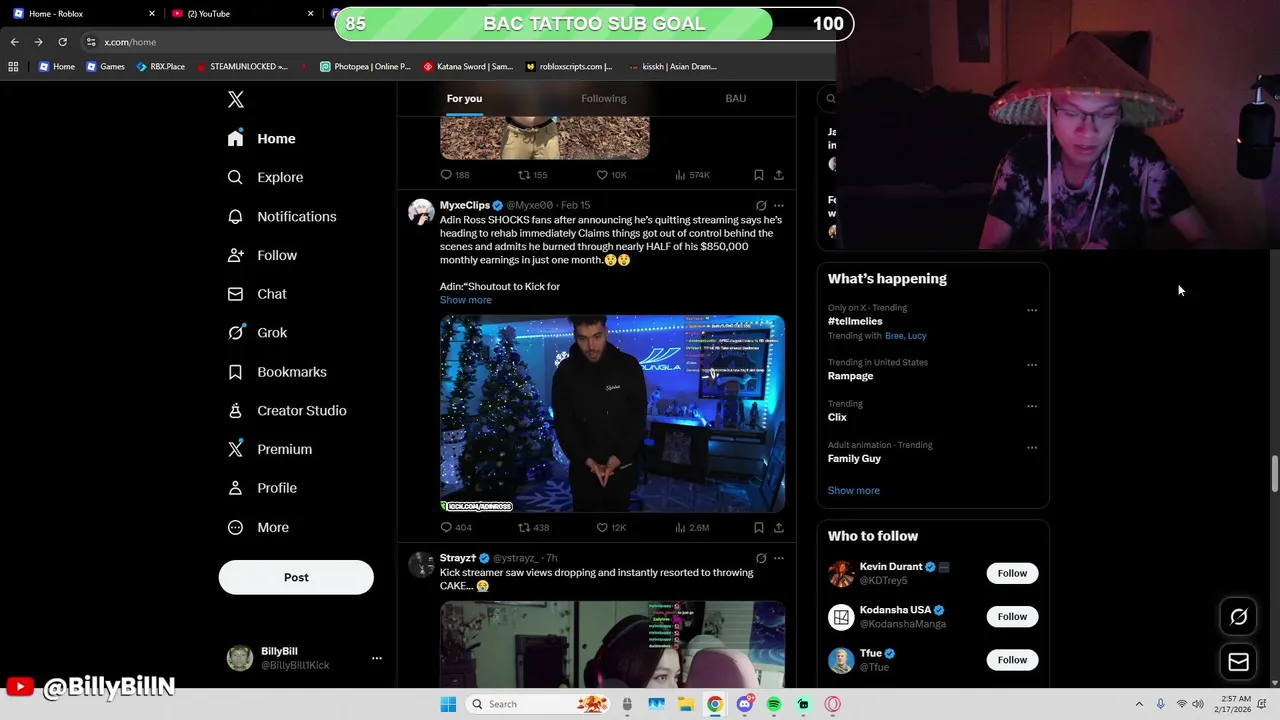Switch to the Following tab

click(604, 98)
